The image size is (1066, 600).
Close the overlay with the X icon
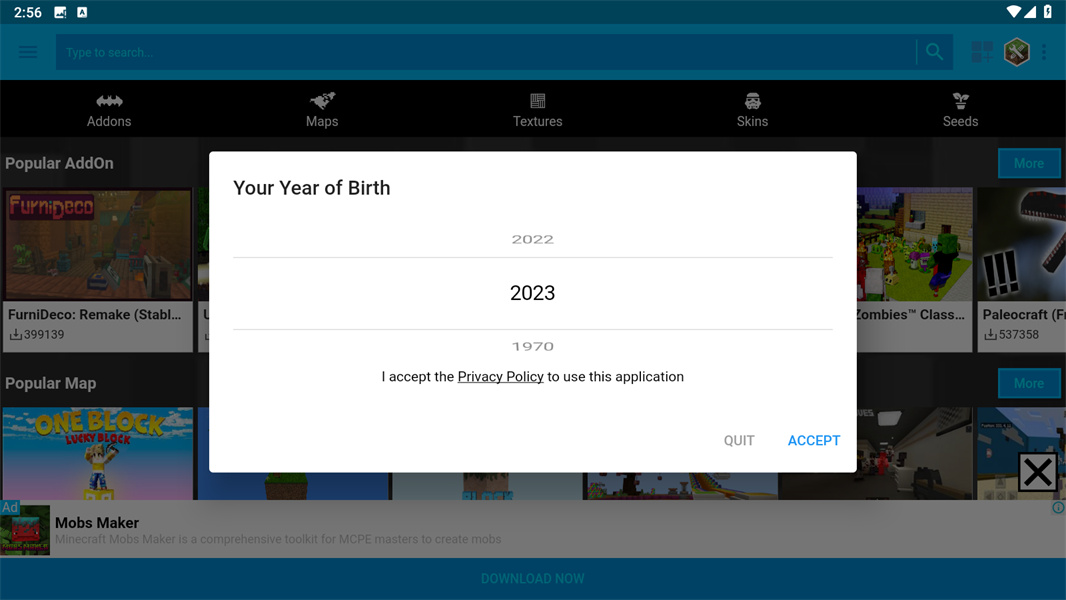1037,472
